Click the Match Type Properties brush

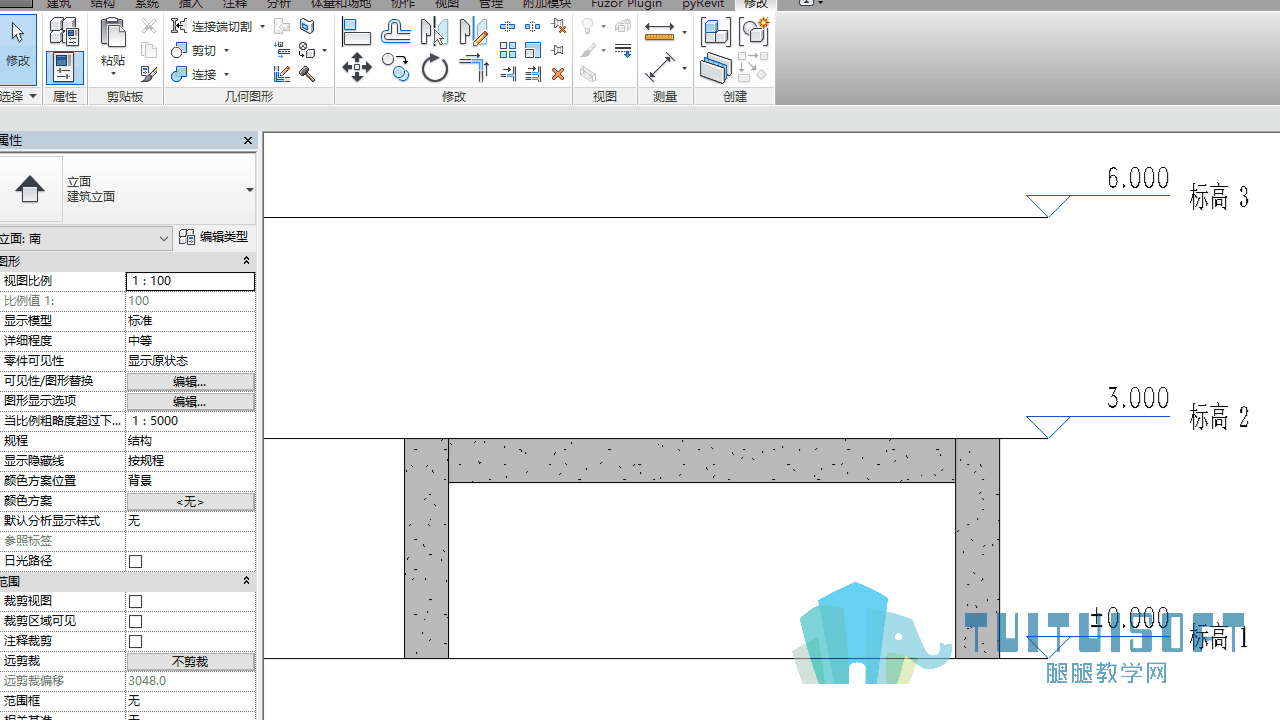coord(148,73)
